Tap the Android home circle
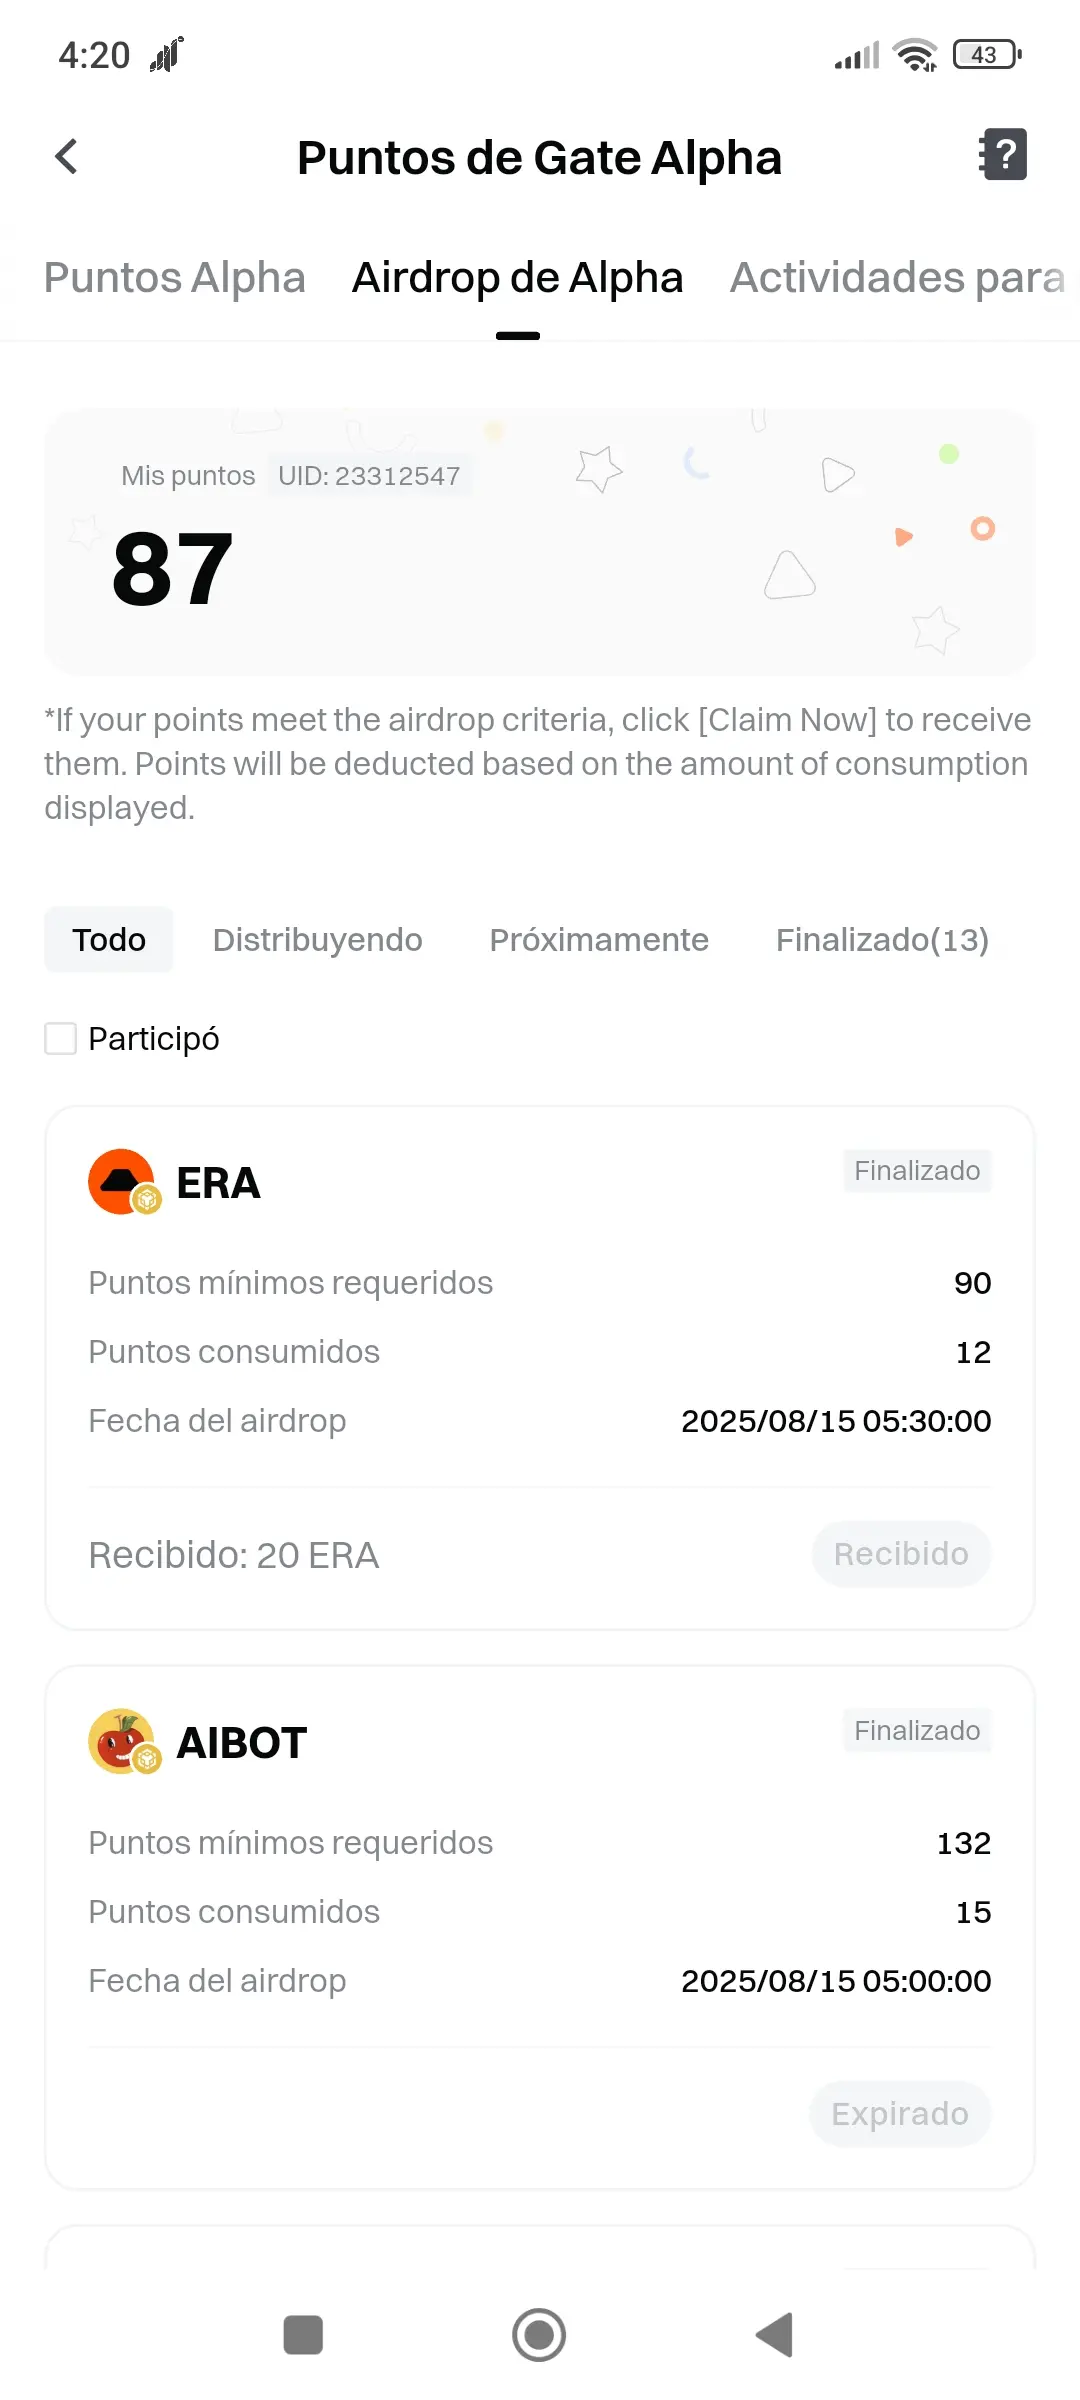The width and height of the screenshot is (1080, 2400). pos(539,2335)
